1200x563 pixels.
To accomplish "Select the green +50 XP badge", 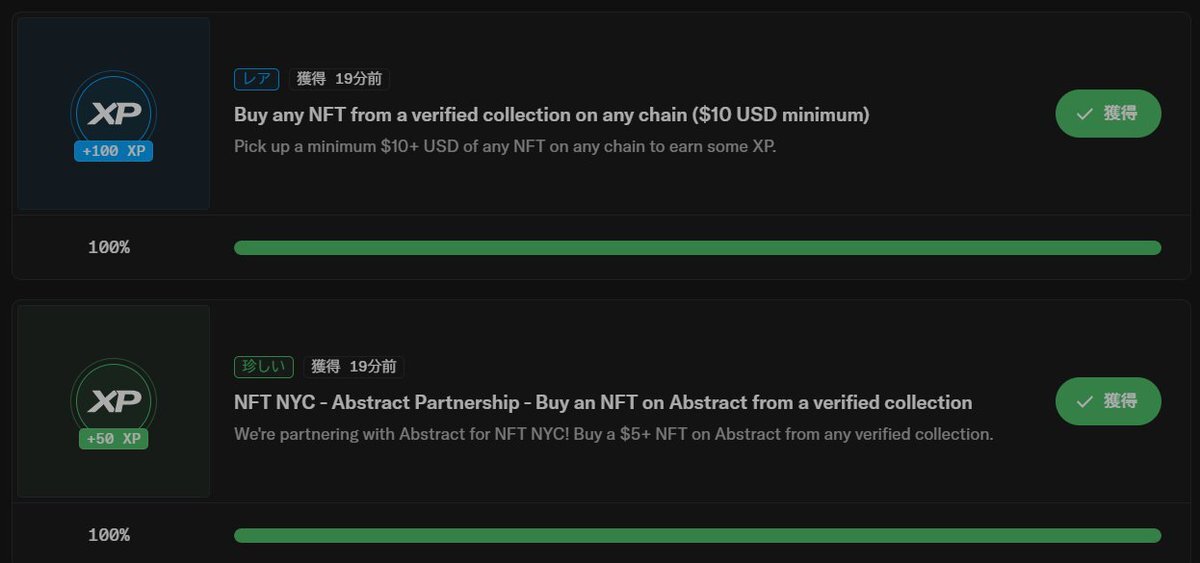I will pos(114,438).
